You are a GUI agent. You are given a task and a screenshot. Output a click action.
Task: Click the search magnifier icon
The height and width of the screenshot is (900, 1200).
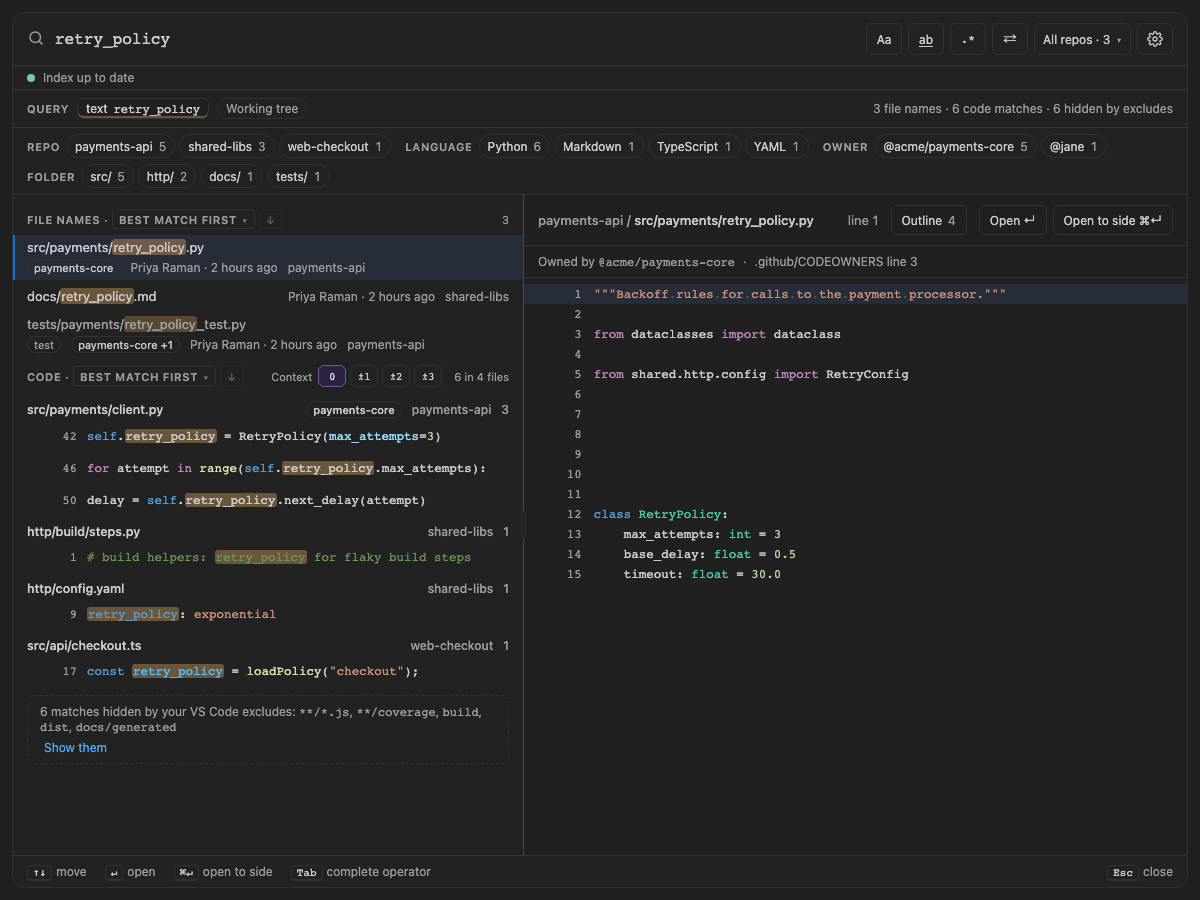pyautogui.click(x=36, y=39)
